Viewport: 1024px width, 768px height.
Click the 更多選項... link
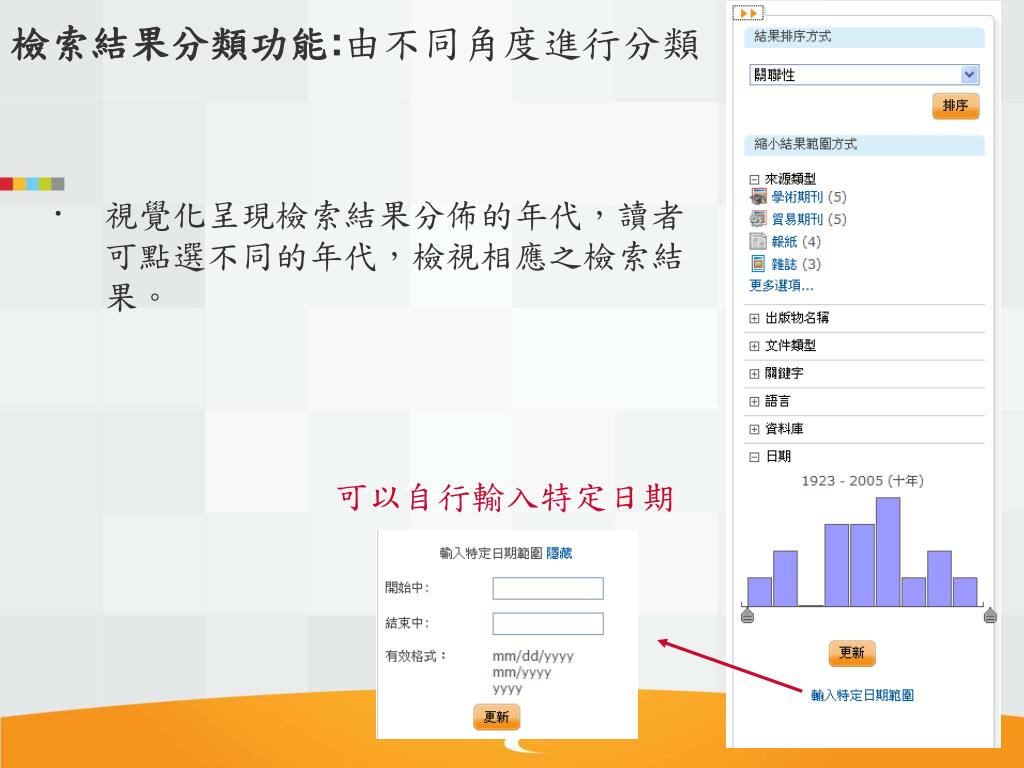[781, 285]
